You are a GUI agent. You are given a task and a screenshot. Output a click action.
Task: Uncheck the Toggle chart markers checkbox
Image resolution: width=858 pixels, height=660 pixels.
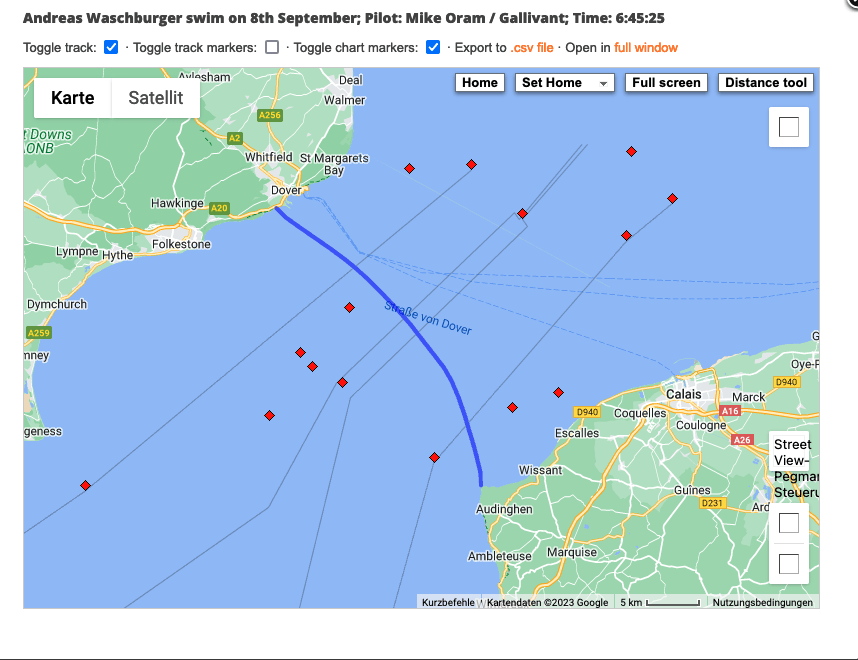point(433,47)
